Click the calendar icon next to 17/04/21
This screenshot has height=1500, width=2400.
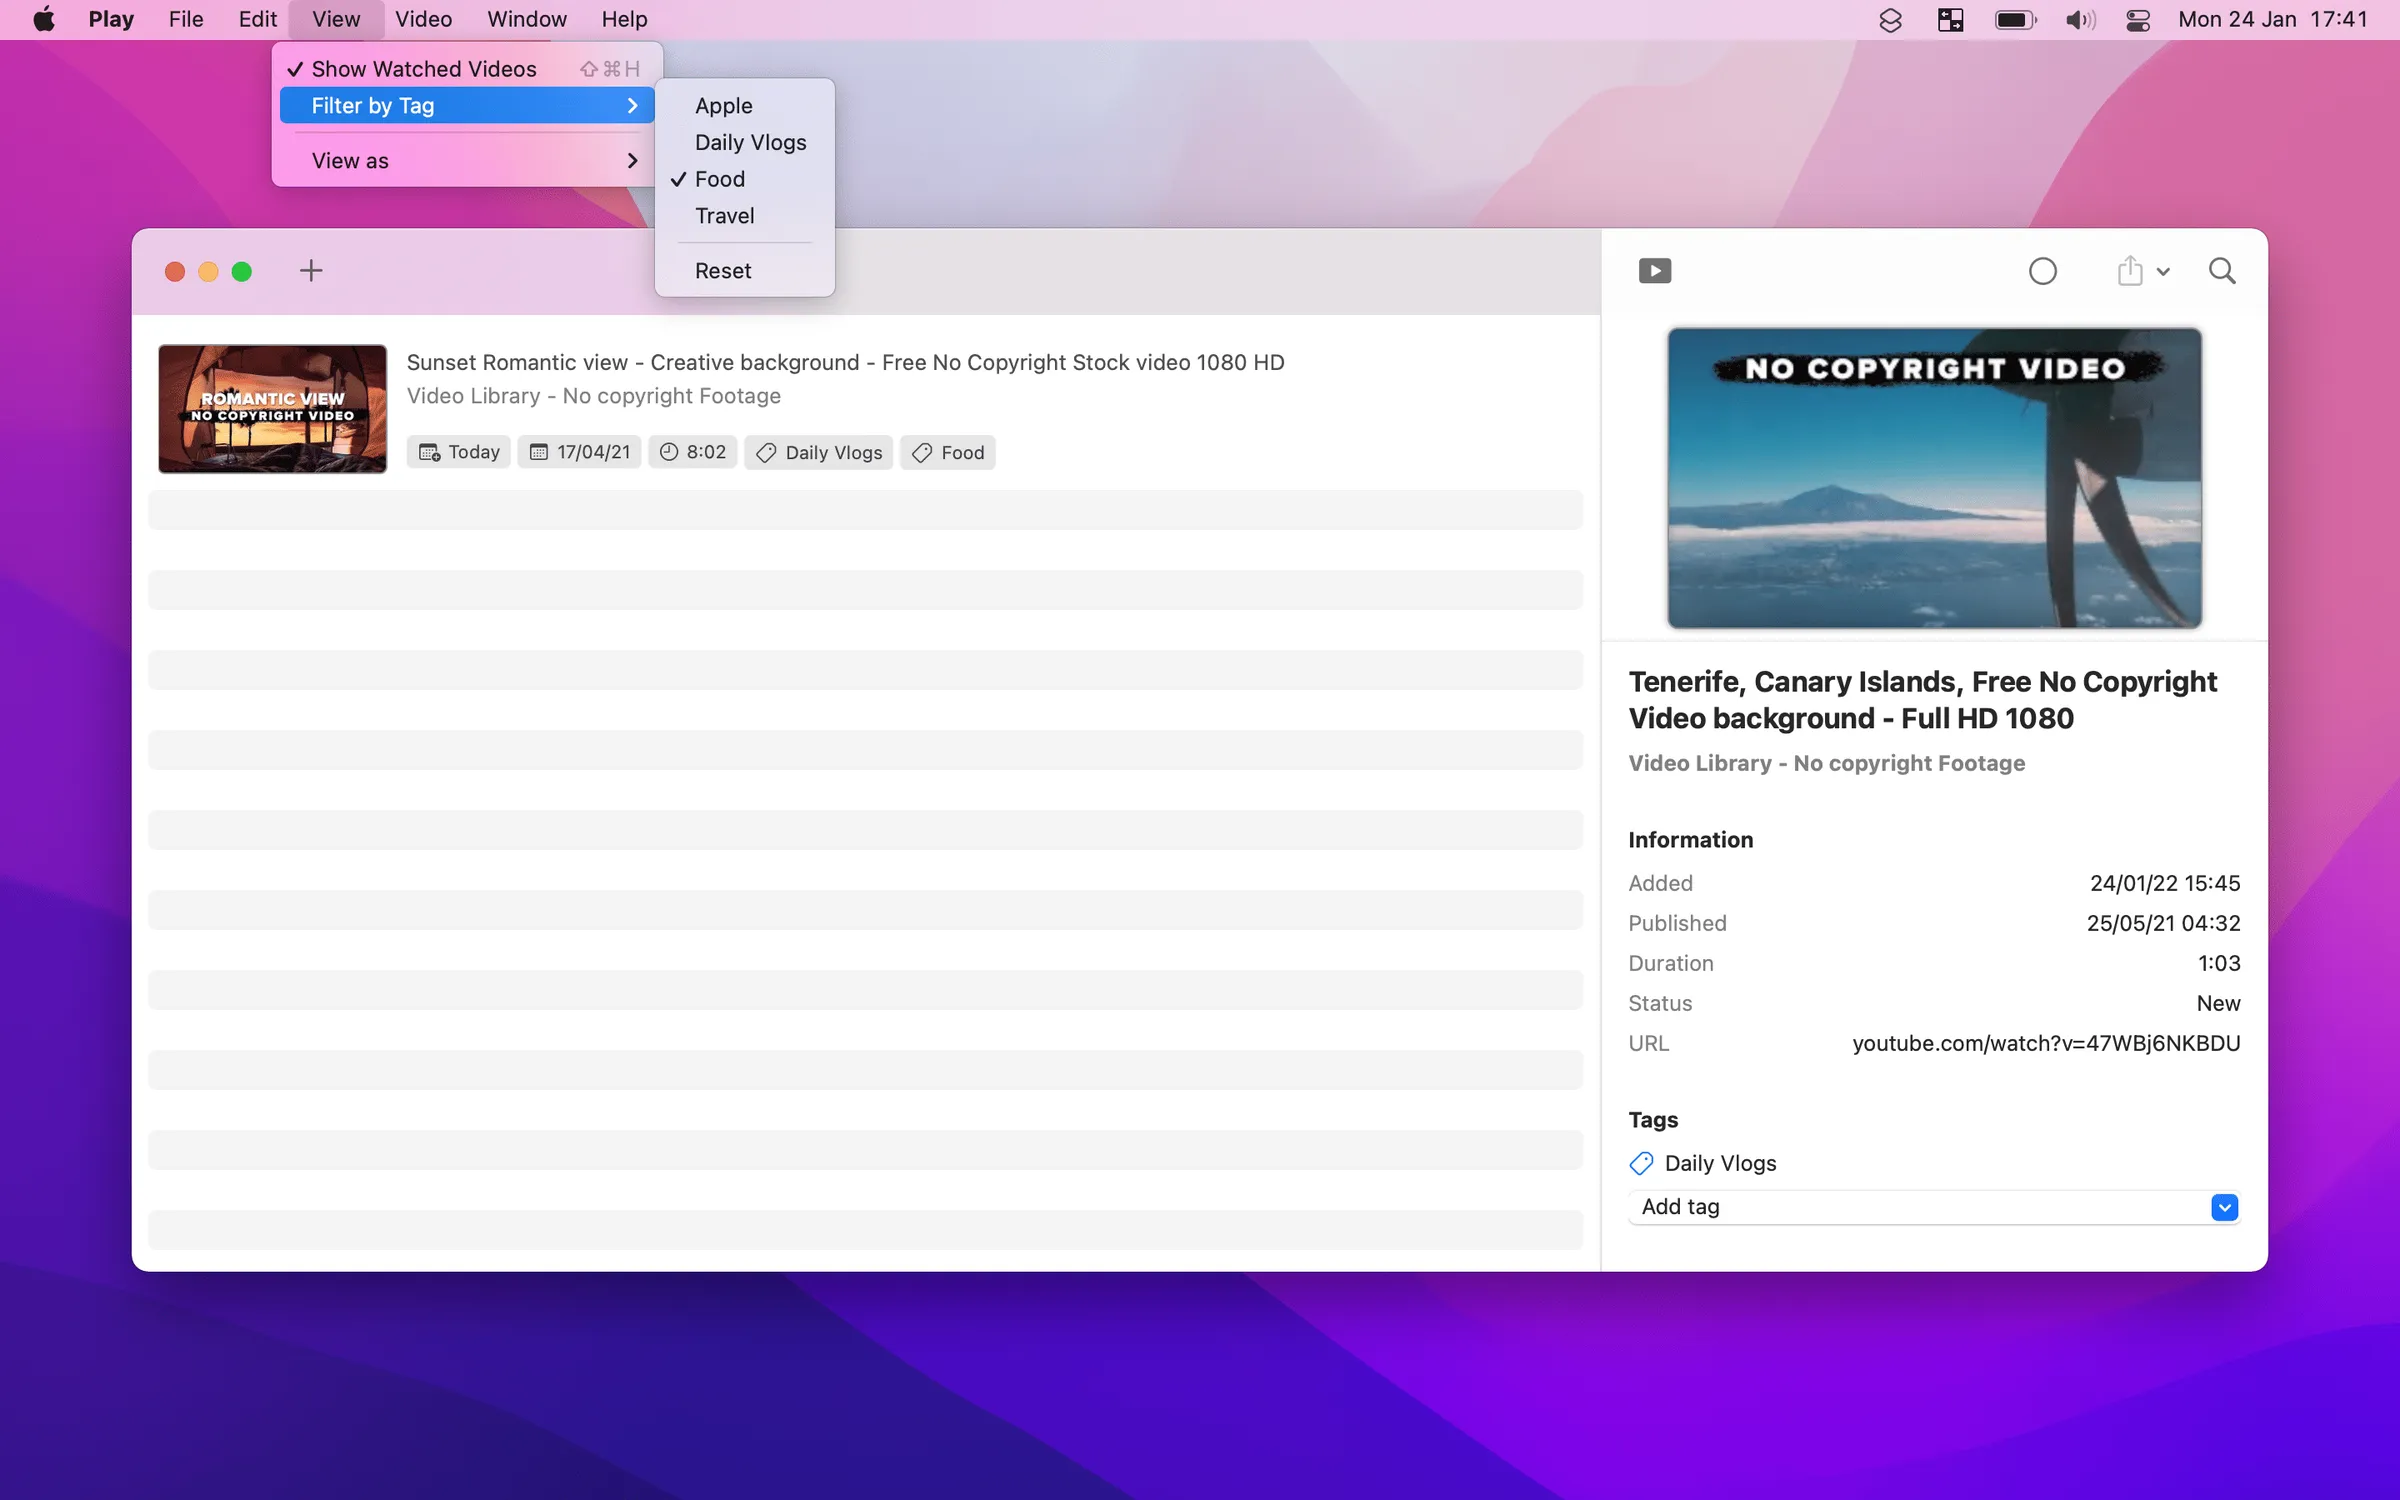pyautogui.click(x=539, y=452)
